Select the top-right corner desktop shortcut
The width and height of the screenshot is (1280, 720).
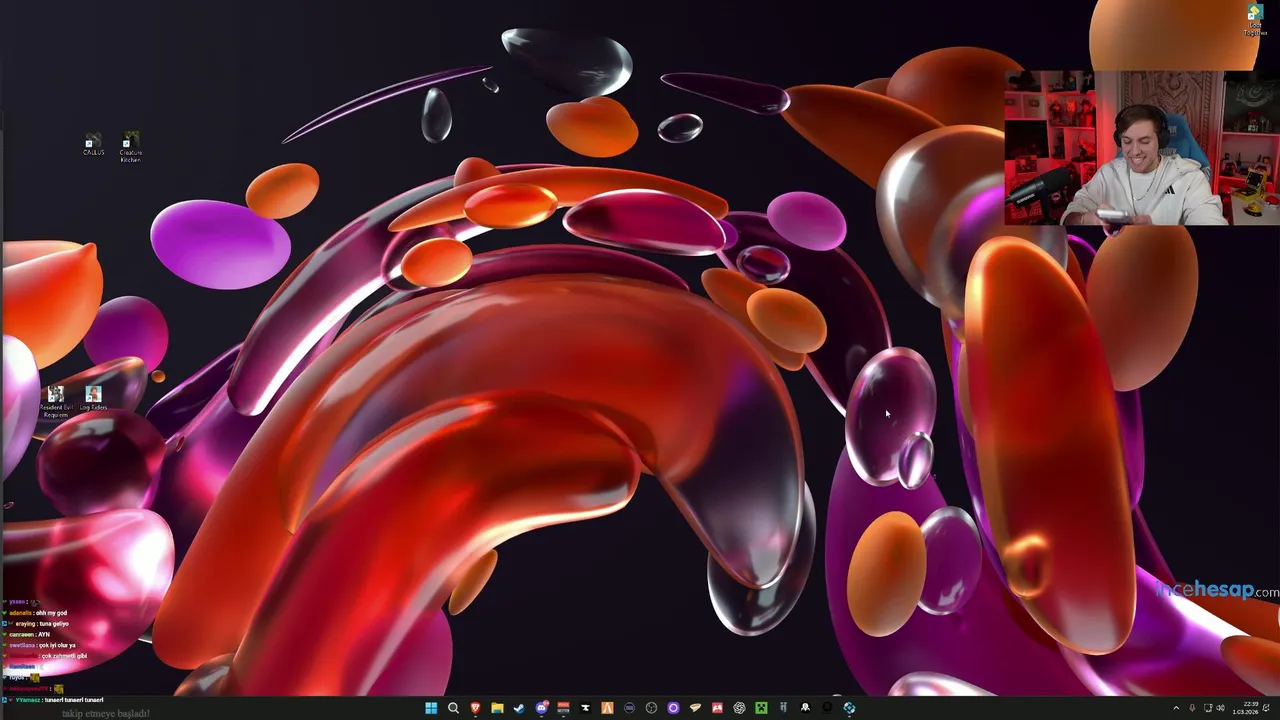tap(1255, 20)
